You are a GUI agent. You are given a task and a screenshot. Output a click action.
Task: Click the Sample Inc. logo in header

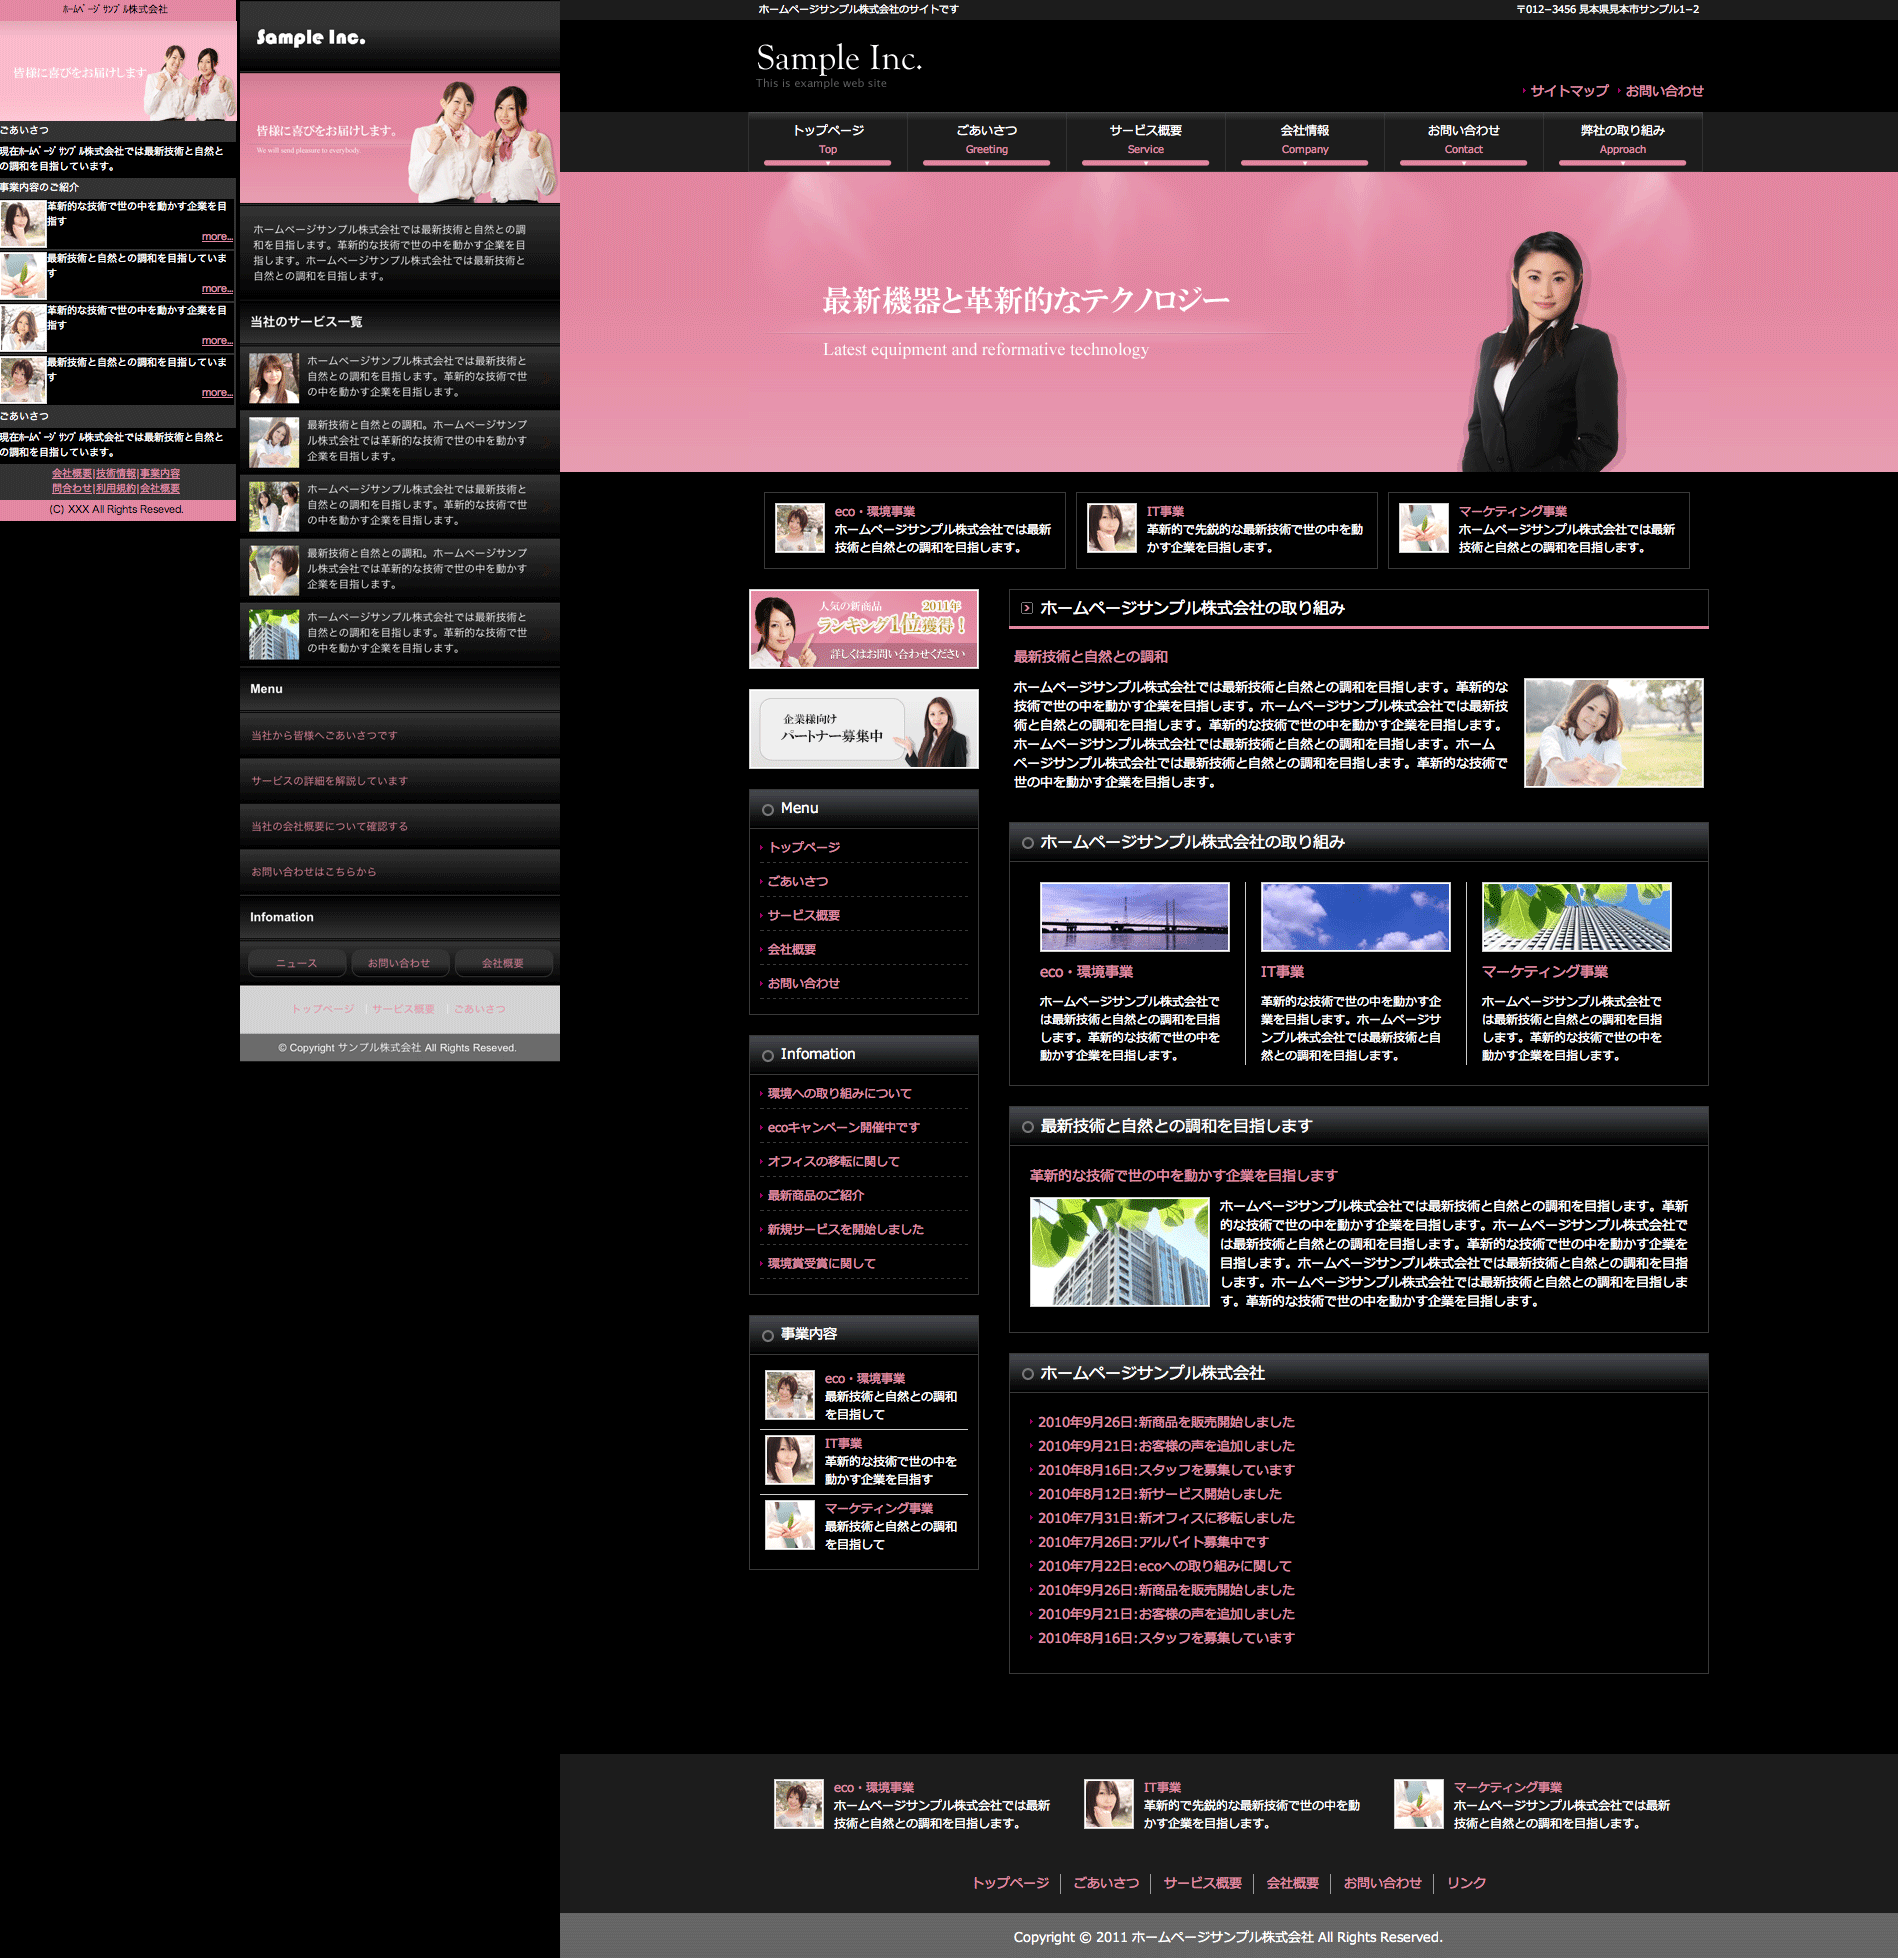click(x=838, y=60)
